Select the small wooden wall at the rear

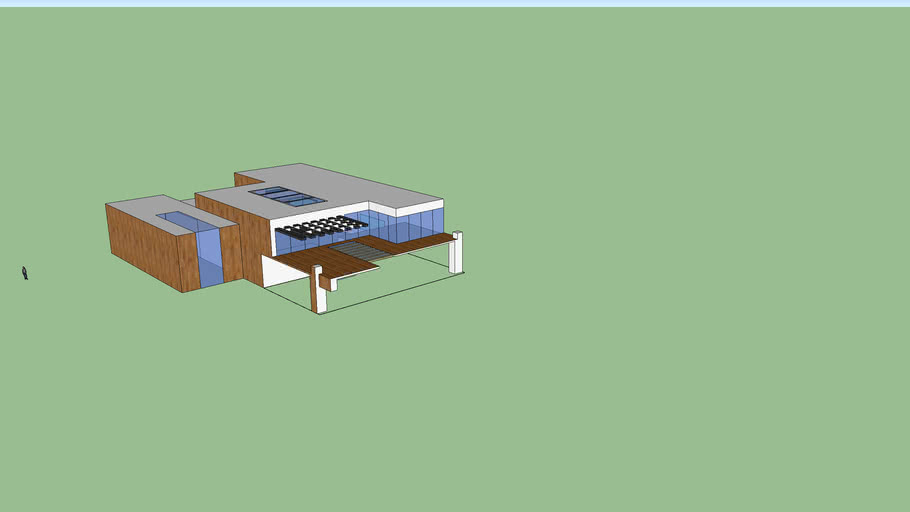246,180
